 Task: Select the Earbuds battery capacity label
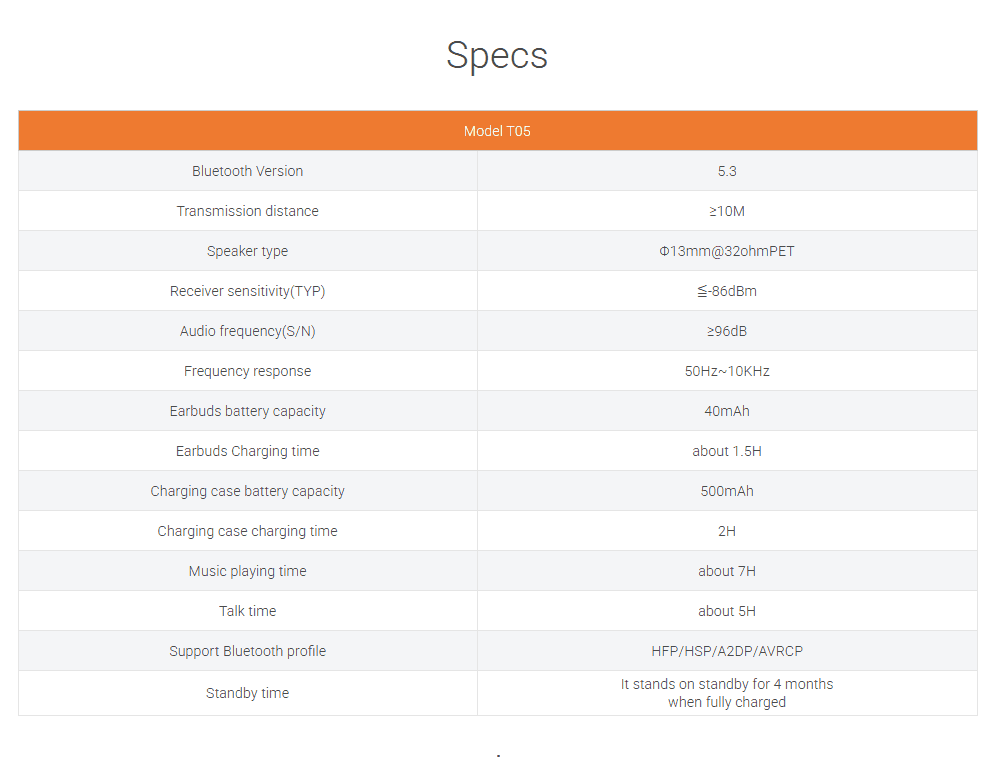[x=248, y=411]
